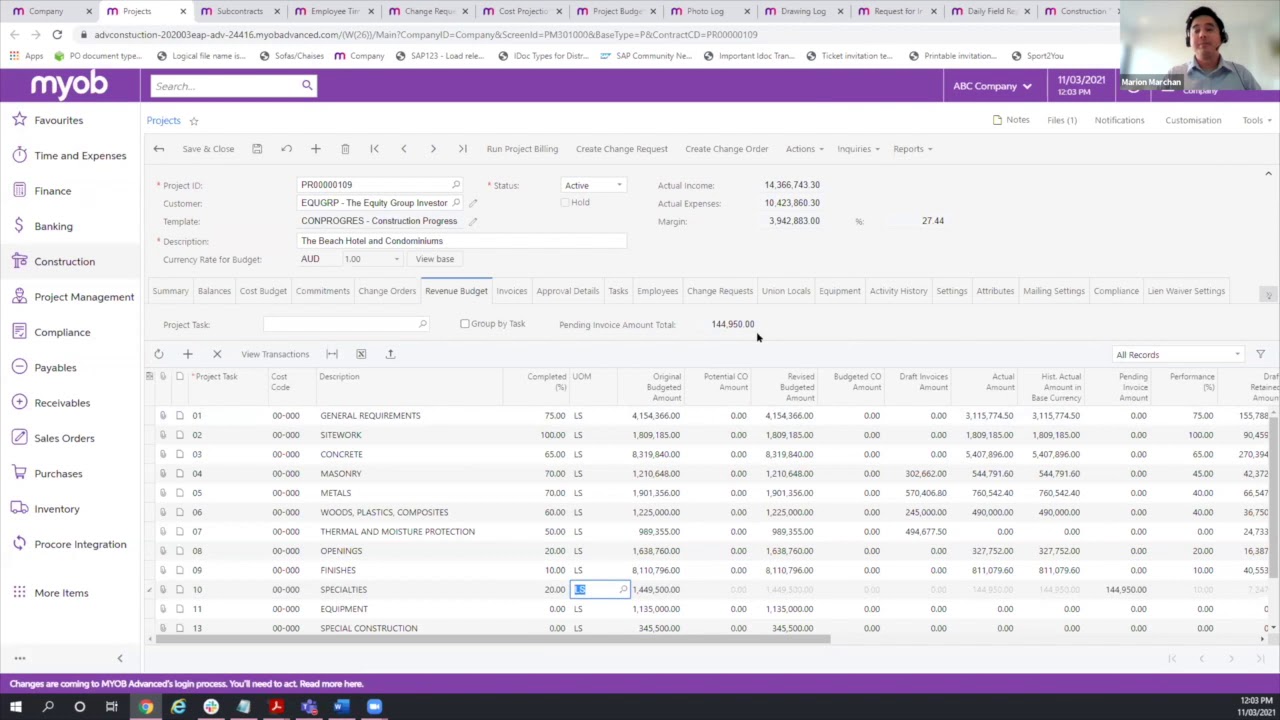The height and width of the screenshot is (720, 1280).
Task: Click the undo icon in Projects toolbar
Action: point(286,149)
